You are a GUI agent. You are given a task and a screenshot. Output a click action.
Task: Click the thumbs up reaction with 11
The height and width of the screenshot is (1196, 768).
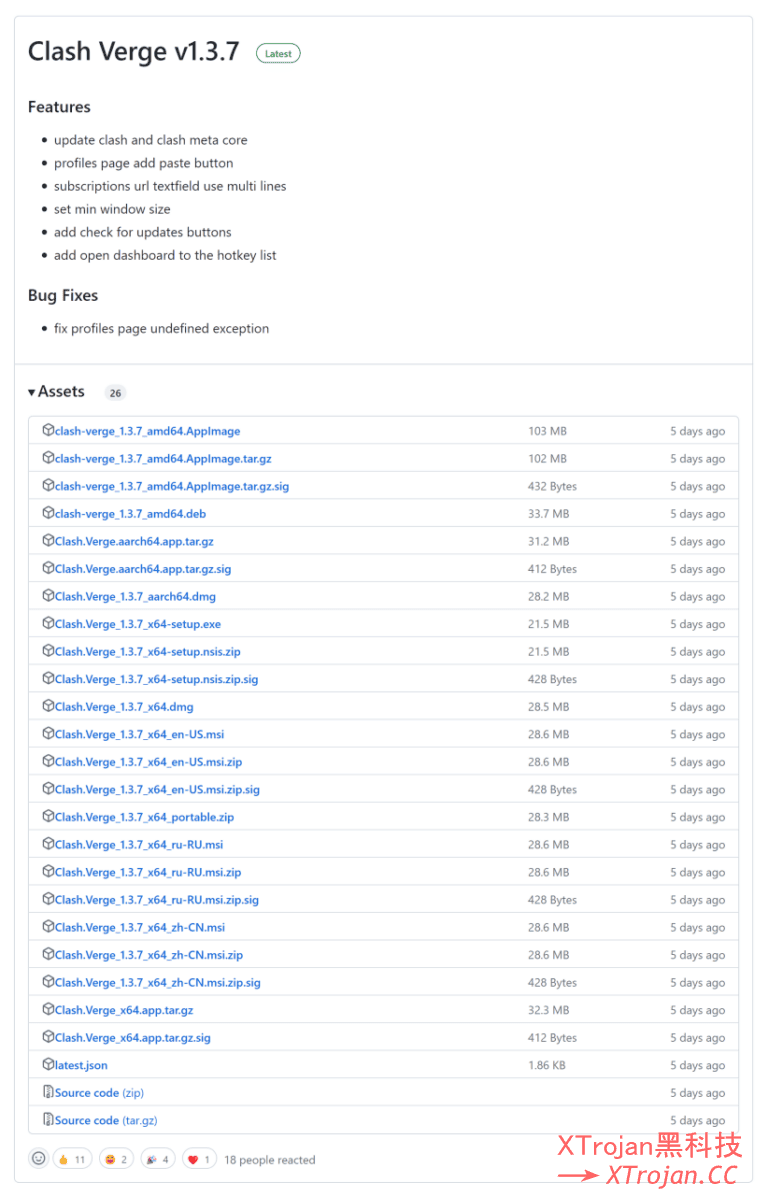pyautogui.click(x=71, y=1160)
